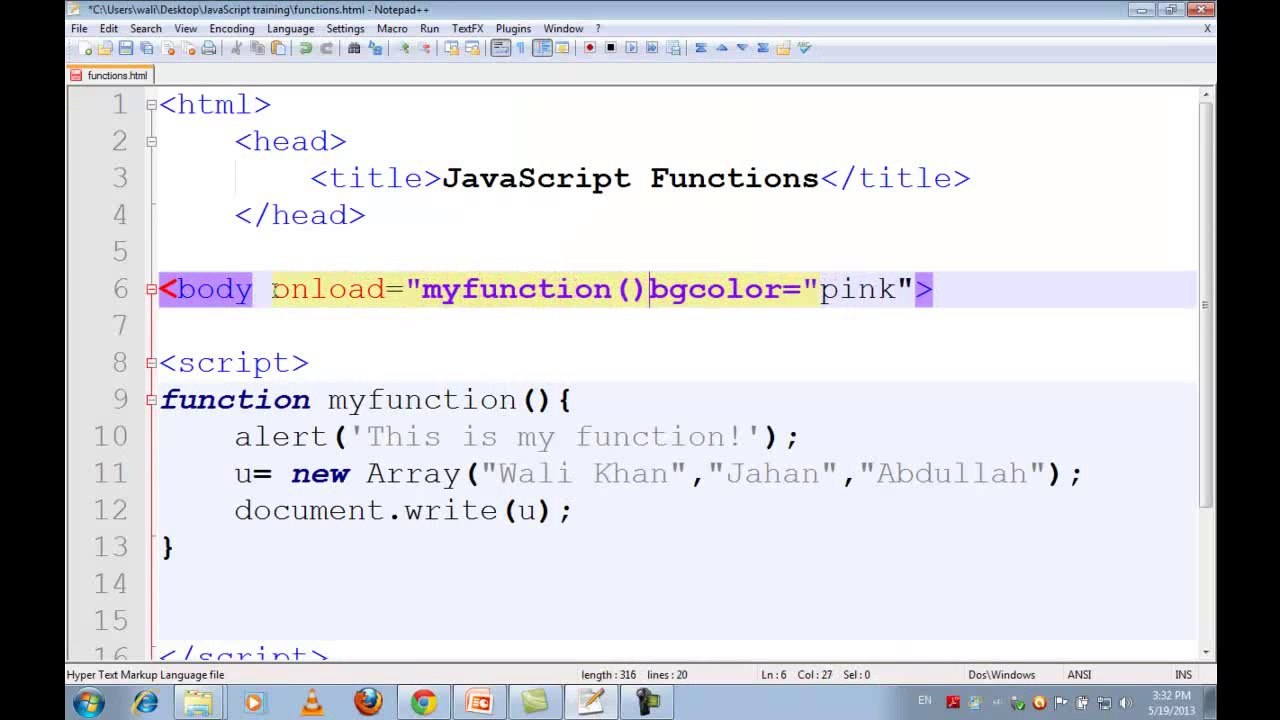Open the File menu
The height and width of the screenshot is (720, 1280).
(79, 29)
